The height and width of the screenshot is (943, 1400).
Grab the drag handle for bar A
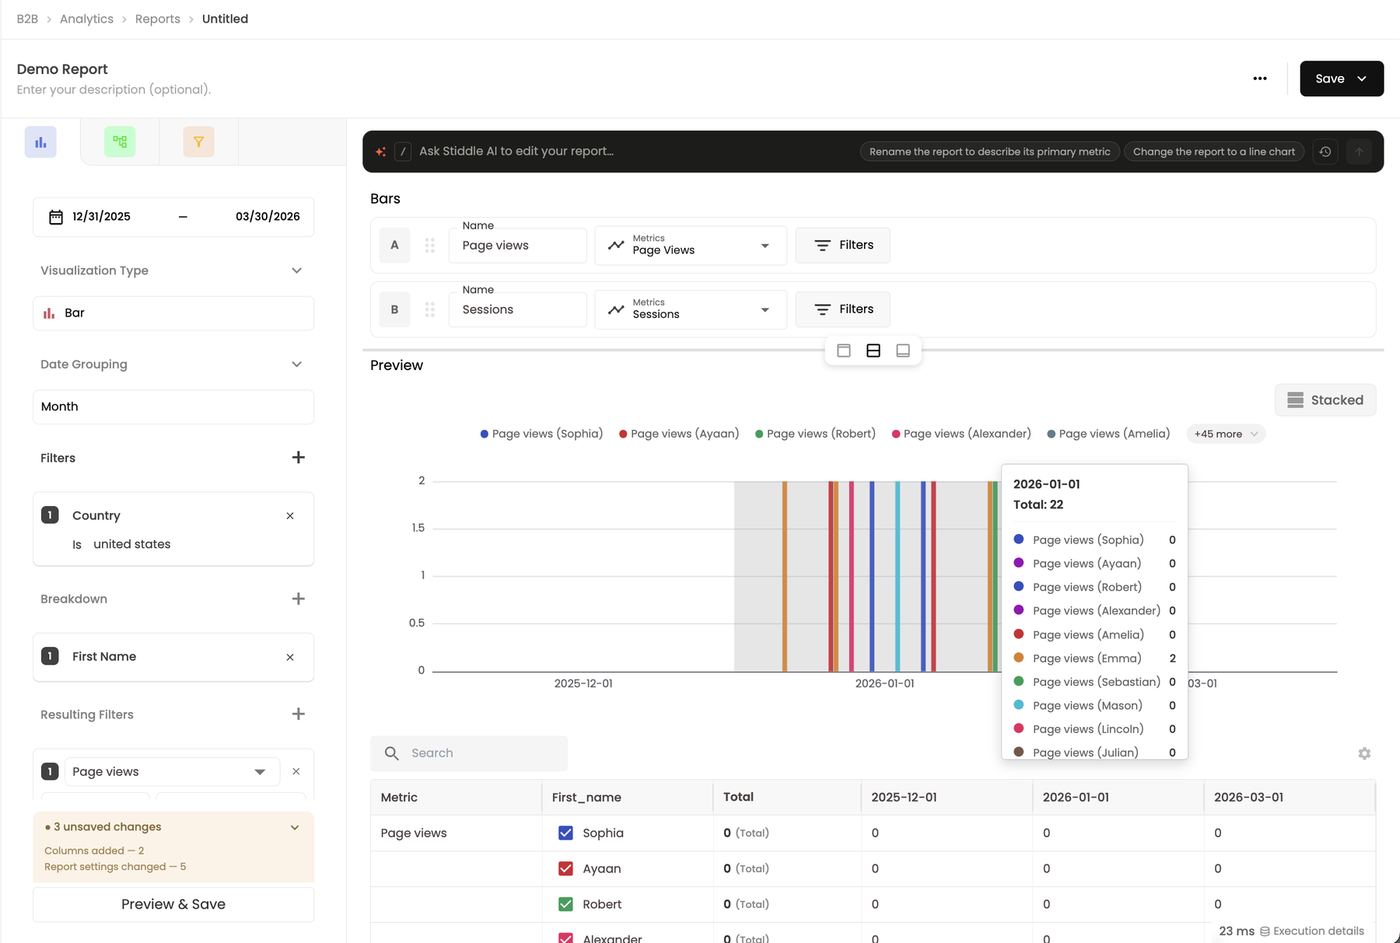click(430, 246)
